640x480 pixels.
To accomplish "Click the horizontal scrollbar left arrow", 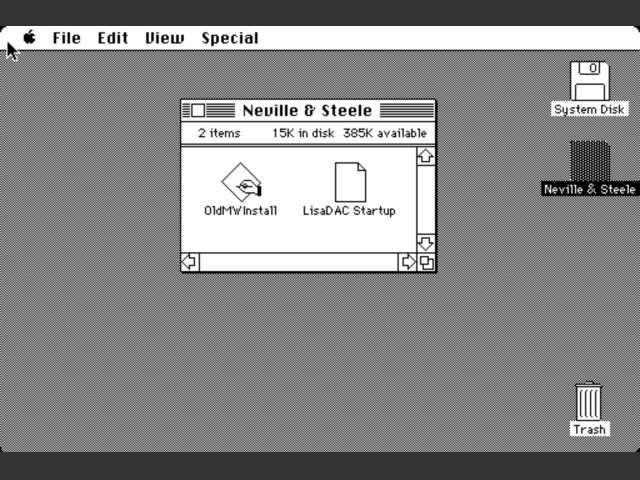I will (190, 262).
